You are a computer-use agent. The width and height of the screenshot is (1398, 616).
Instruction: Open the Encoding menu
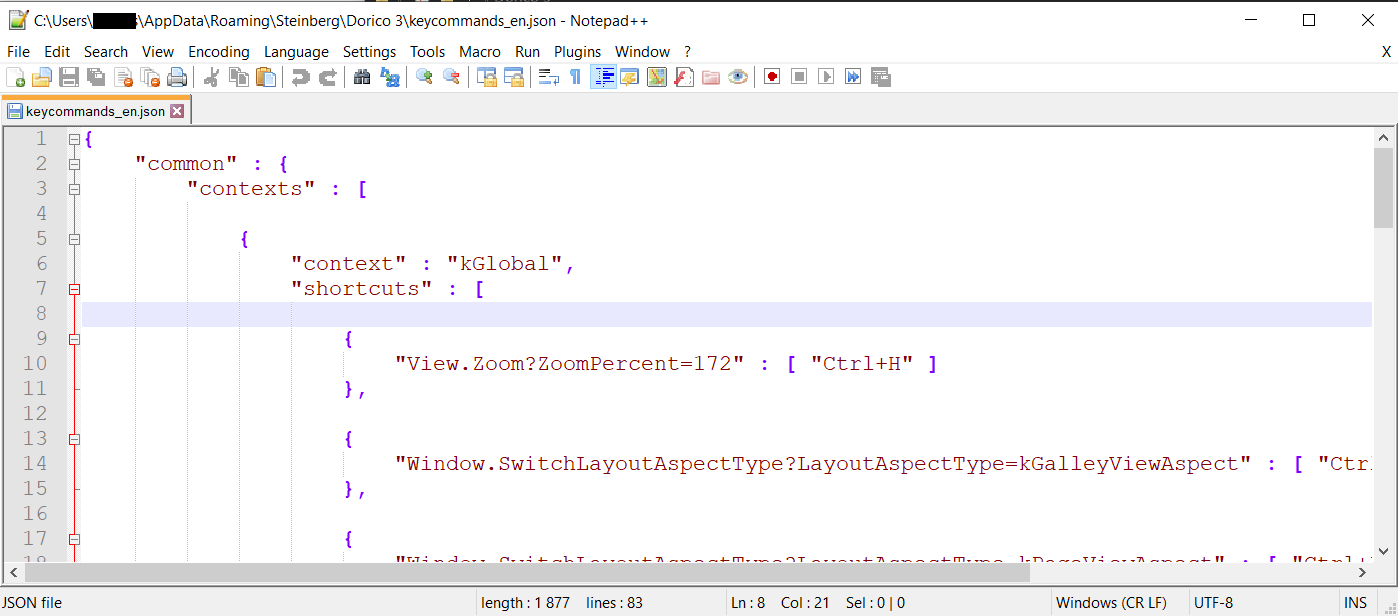[219, 52]
